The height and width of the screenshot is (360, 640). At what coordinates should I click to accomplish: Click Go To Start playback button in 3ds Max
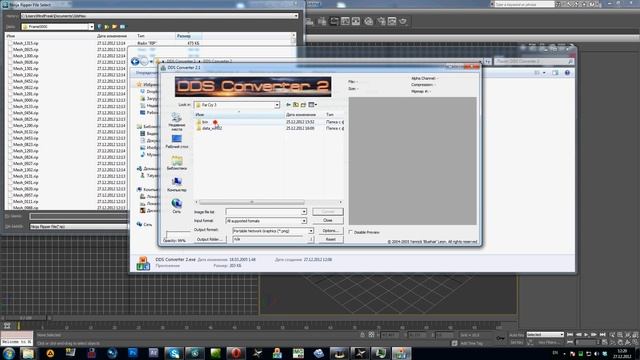click(570, 335)
